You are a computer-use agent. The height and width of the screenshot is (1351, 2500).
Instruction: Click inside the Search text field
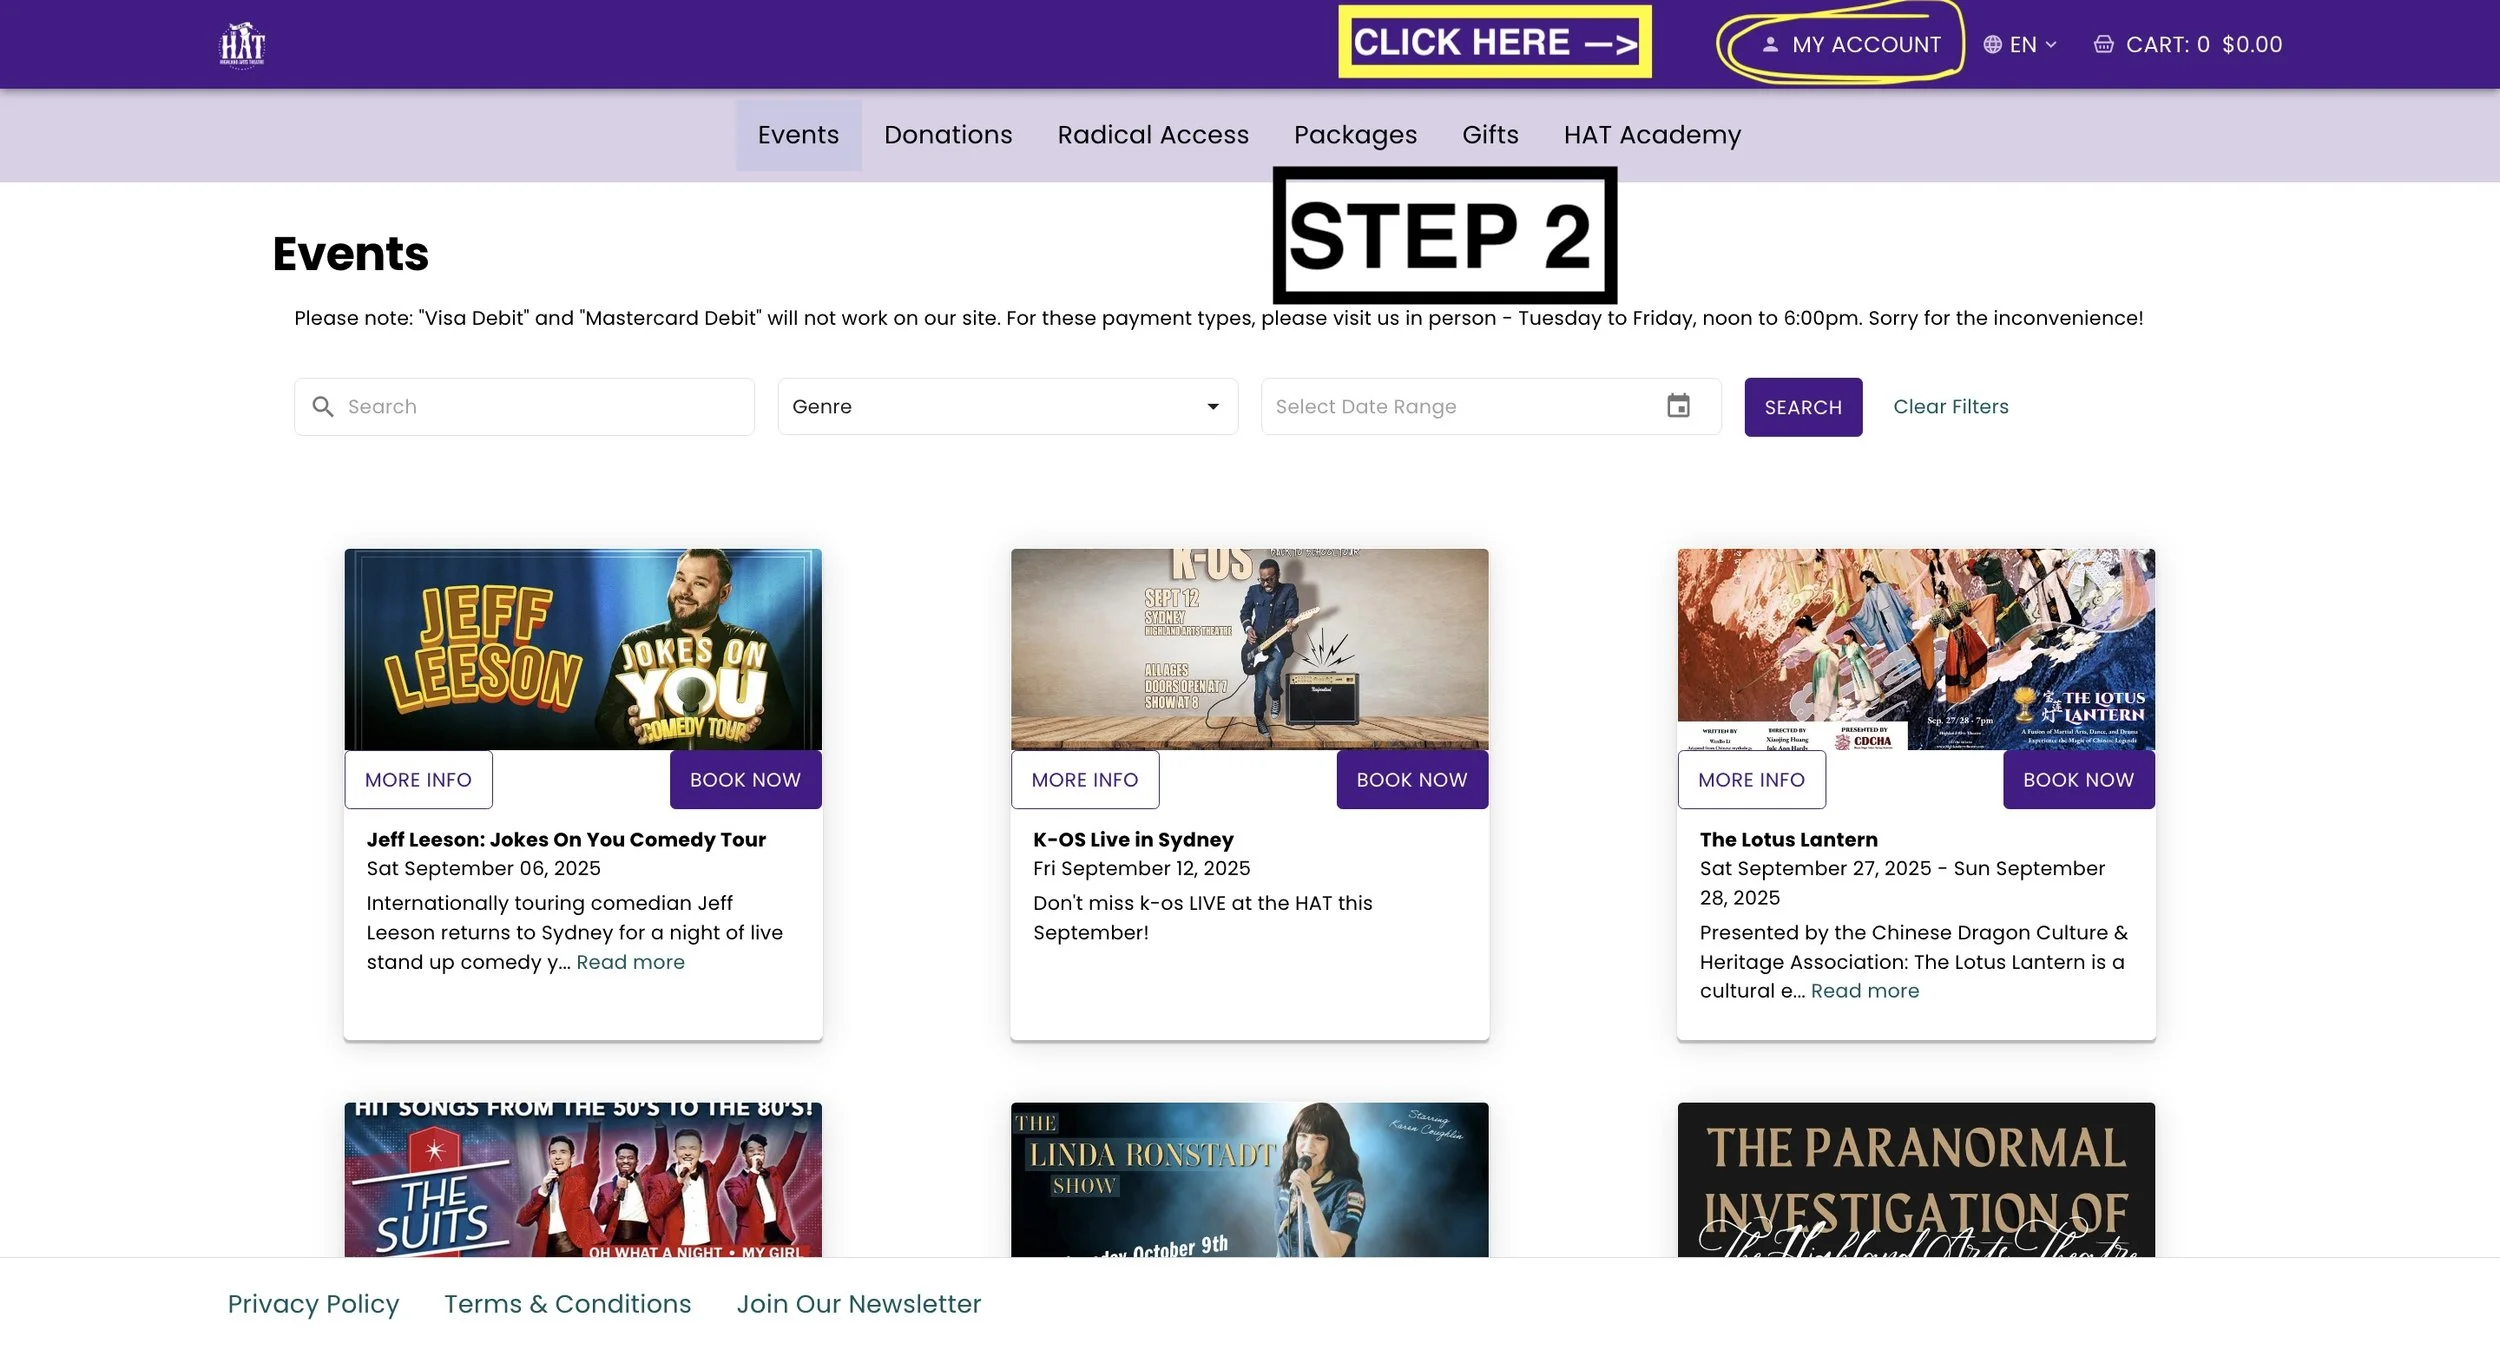(540, 407)
